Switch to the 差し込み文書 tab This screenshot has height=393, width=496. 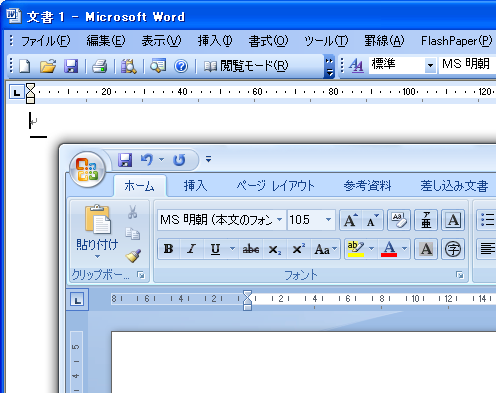coord(454,186)
